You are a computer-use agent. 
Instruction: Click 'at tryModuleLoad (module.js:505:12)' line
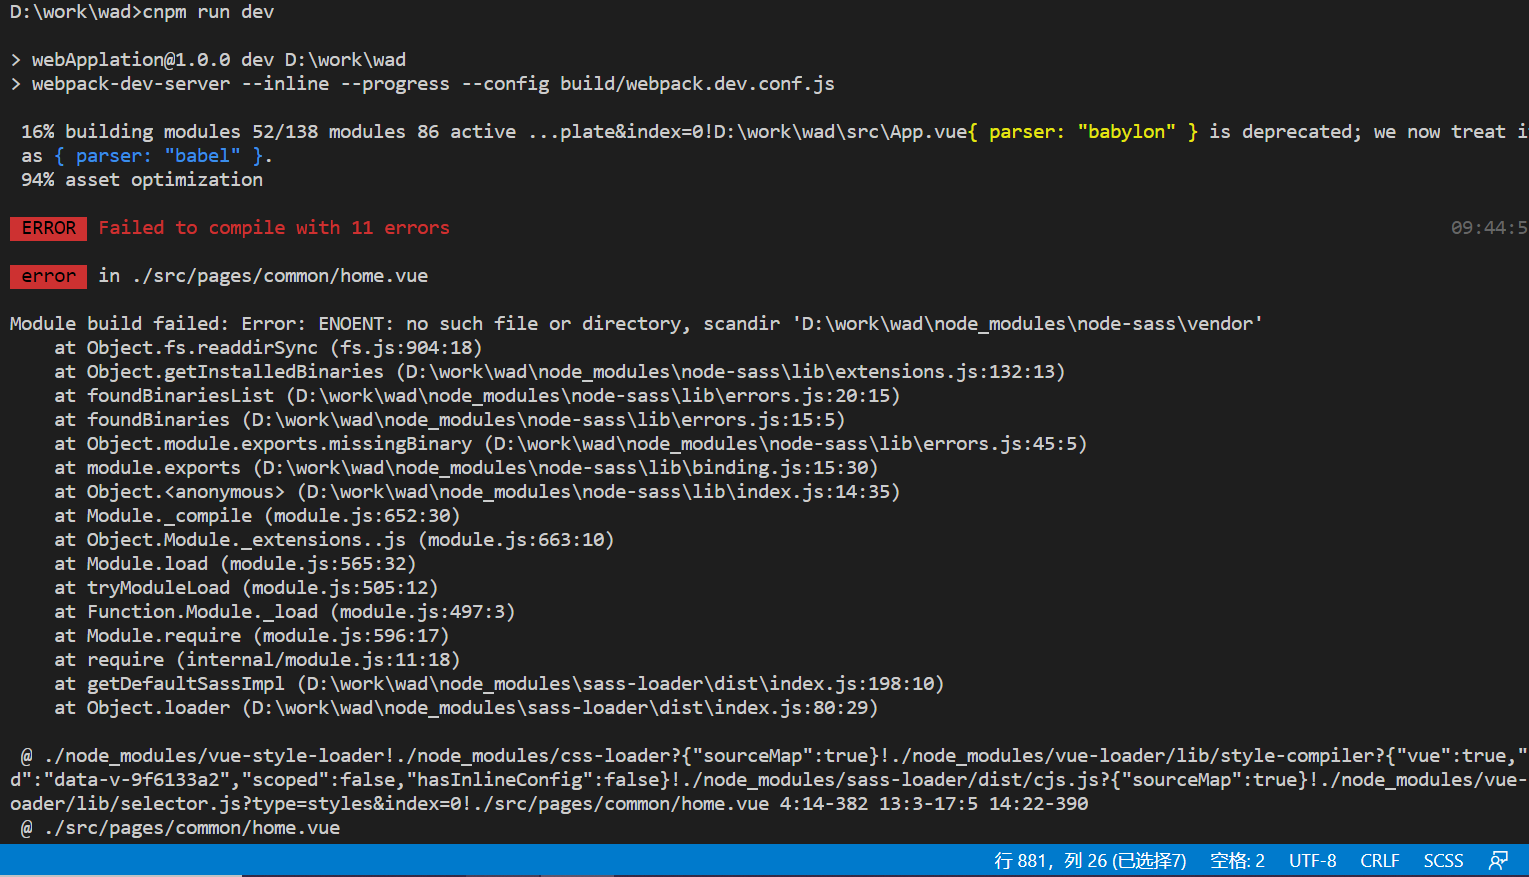(246, 588)
